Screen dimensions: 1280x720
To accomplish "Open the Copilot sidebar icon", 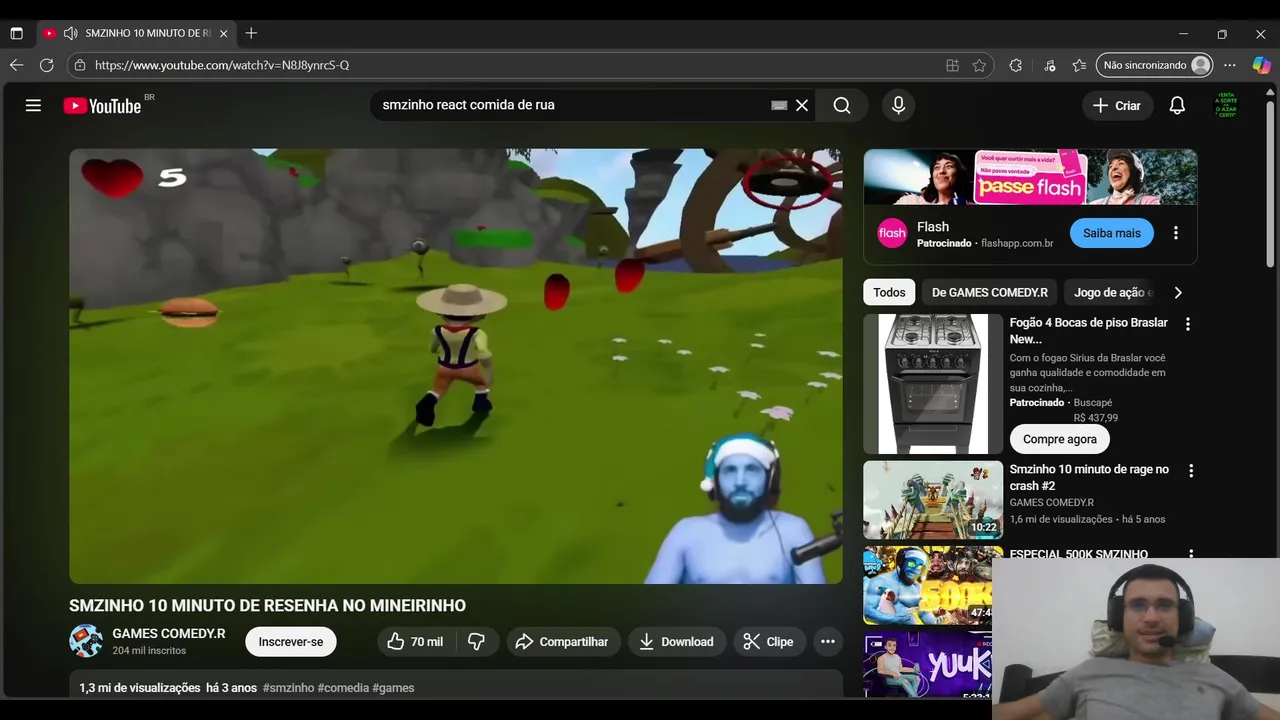I will 1262,65.
